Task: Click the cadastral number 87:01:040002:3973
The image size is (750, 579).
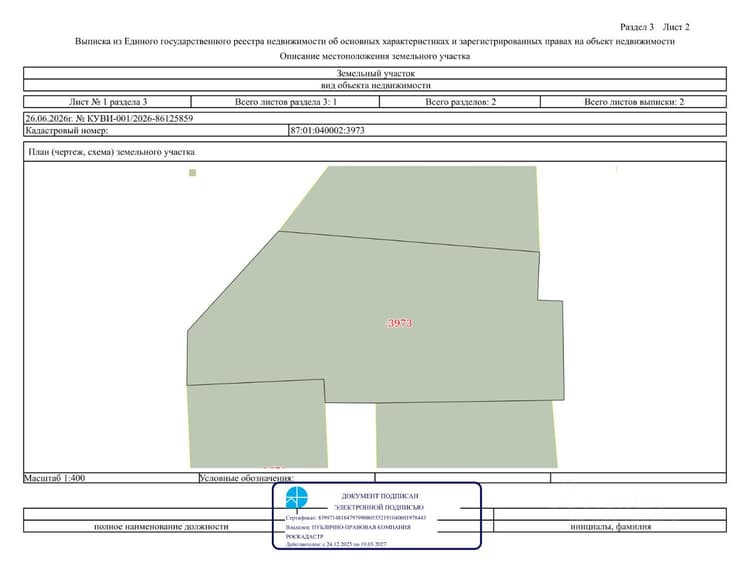Action: coord(327,130)
